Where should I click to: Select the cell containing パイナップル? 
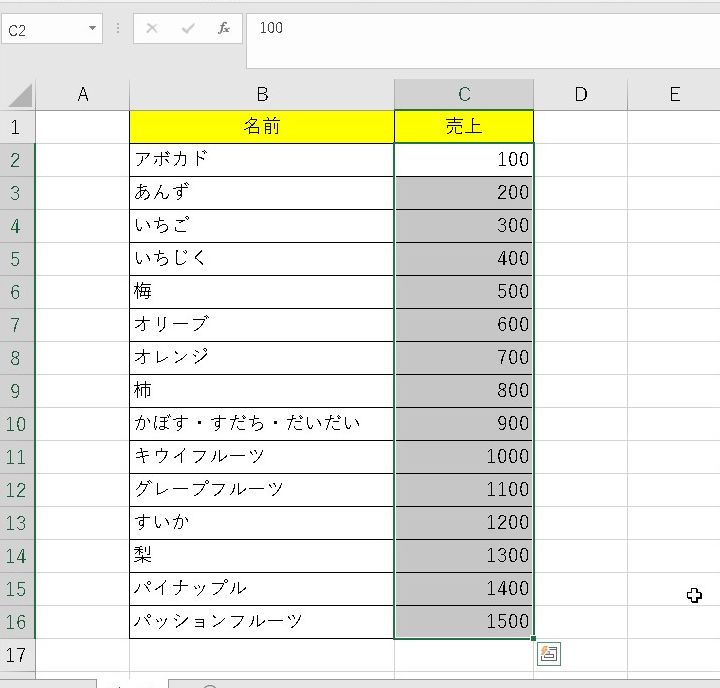tap(262, 589)
